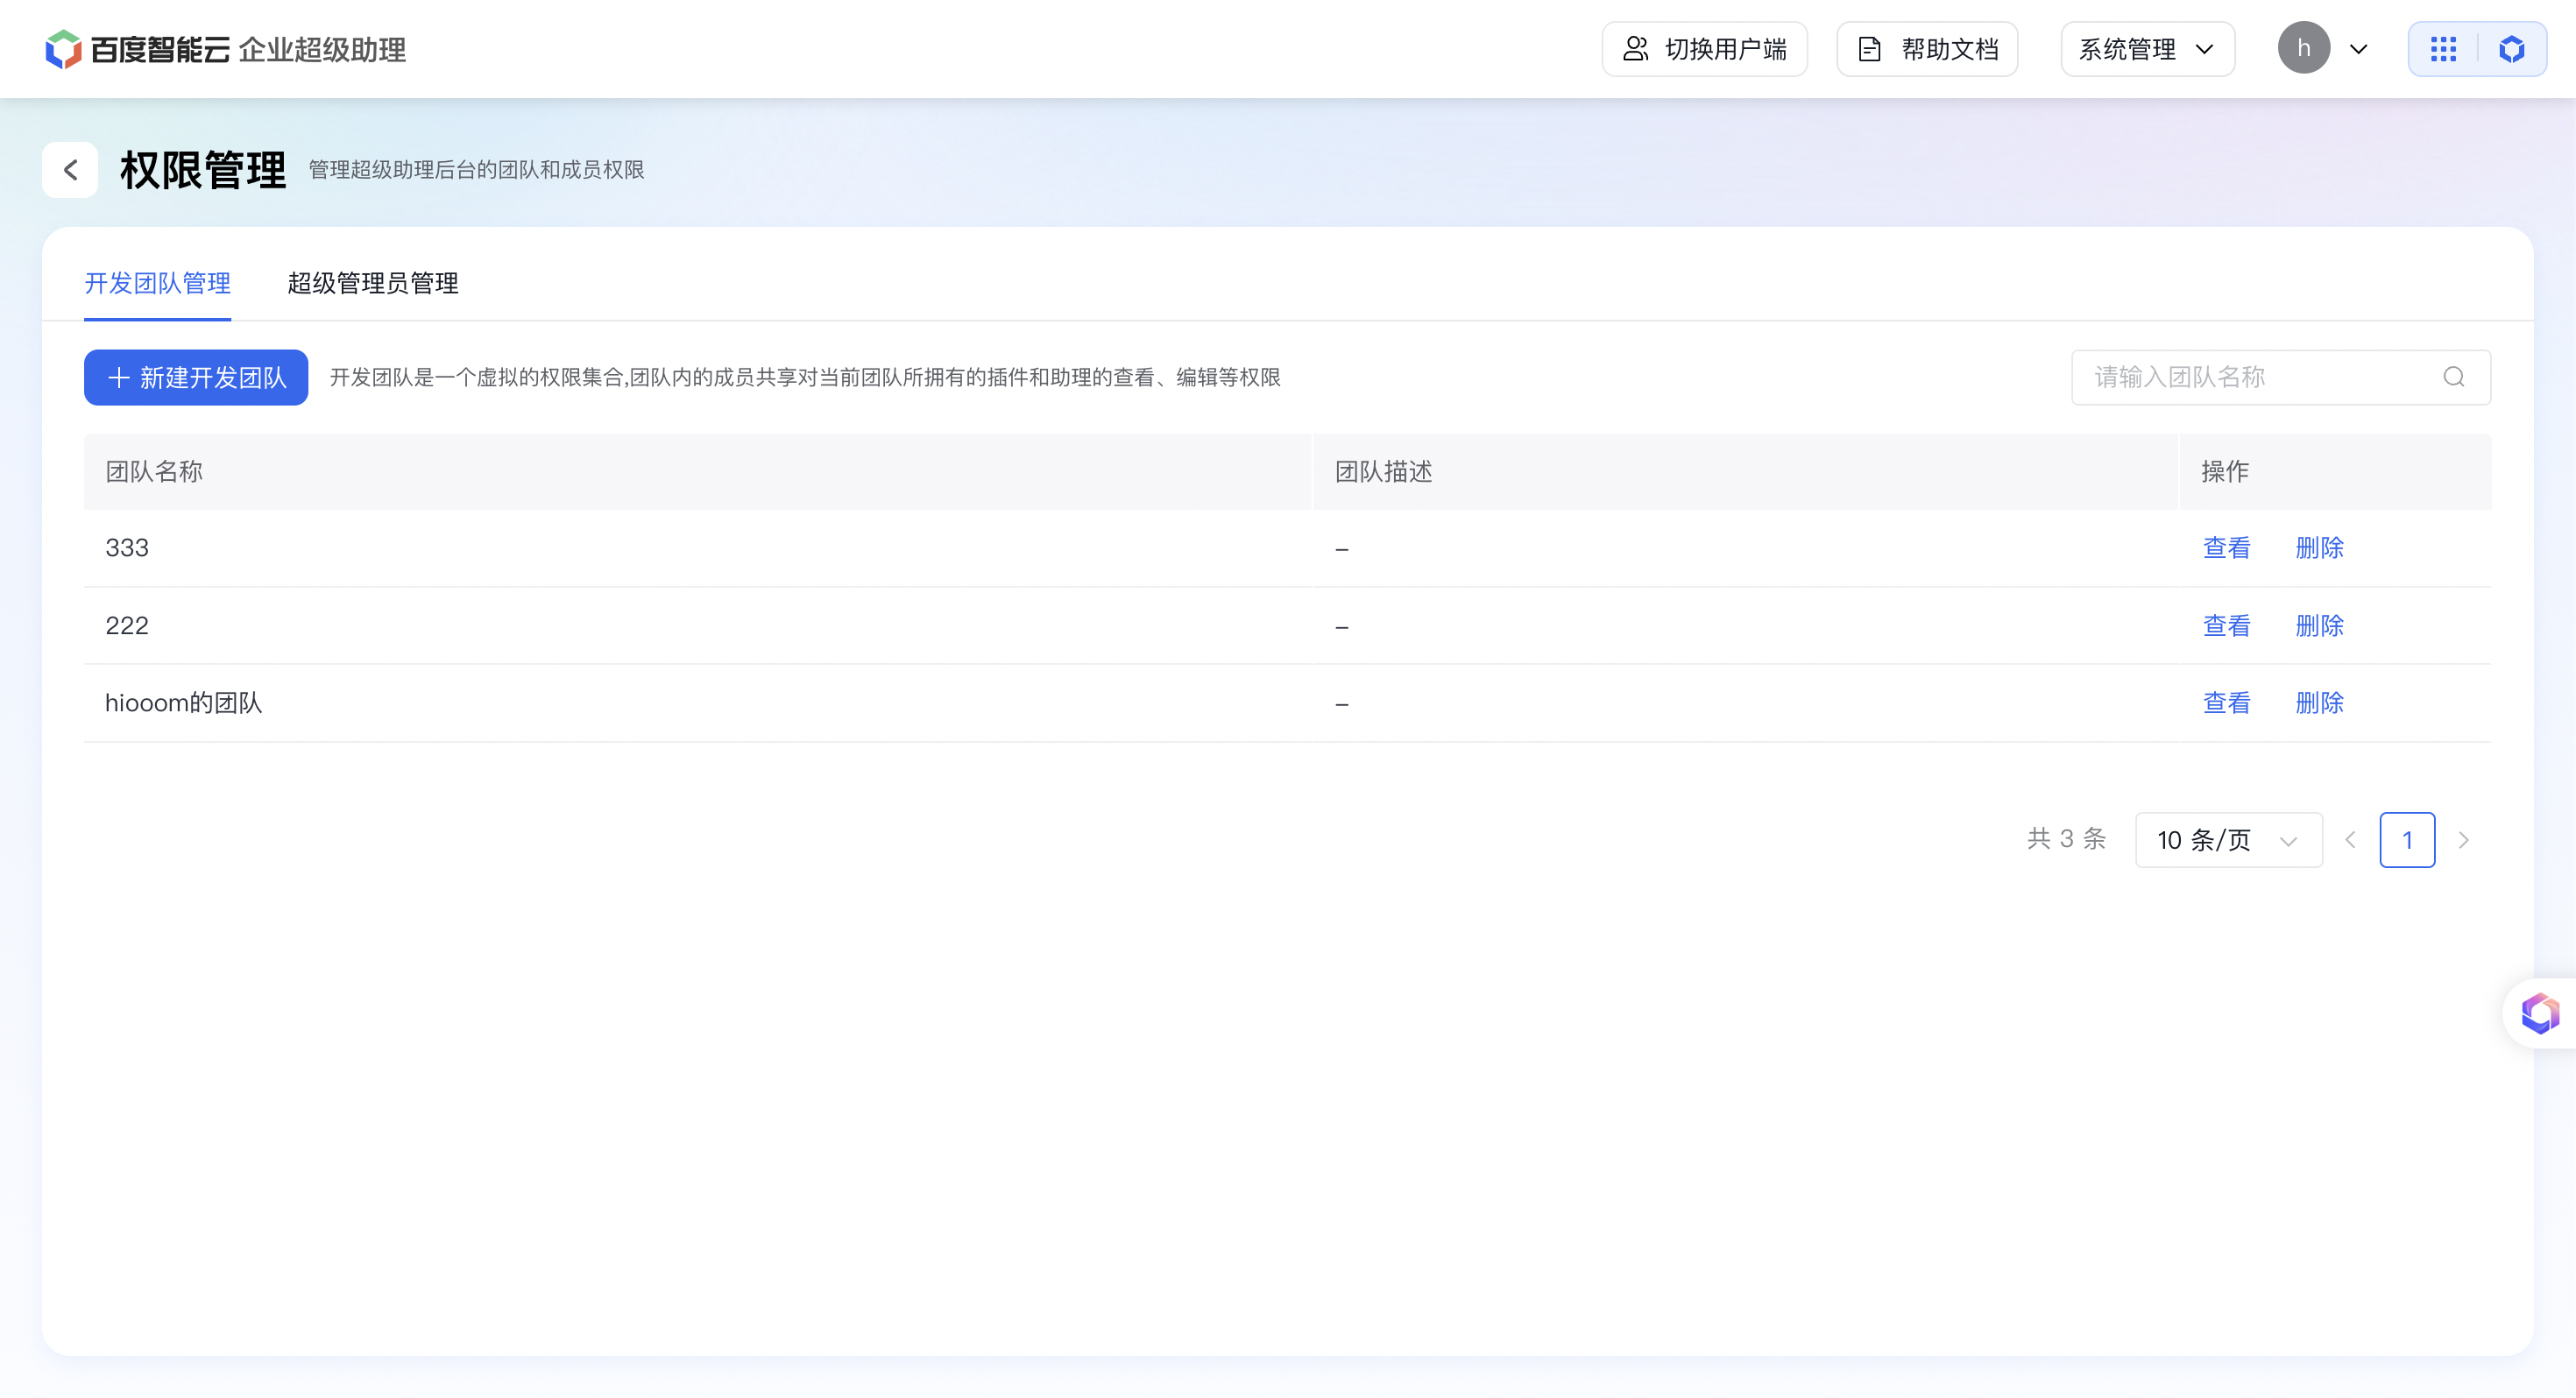View team 333
Image resolution: width=2576 pixels, height=1398 pixels.
(2226, 548)
